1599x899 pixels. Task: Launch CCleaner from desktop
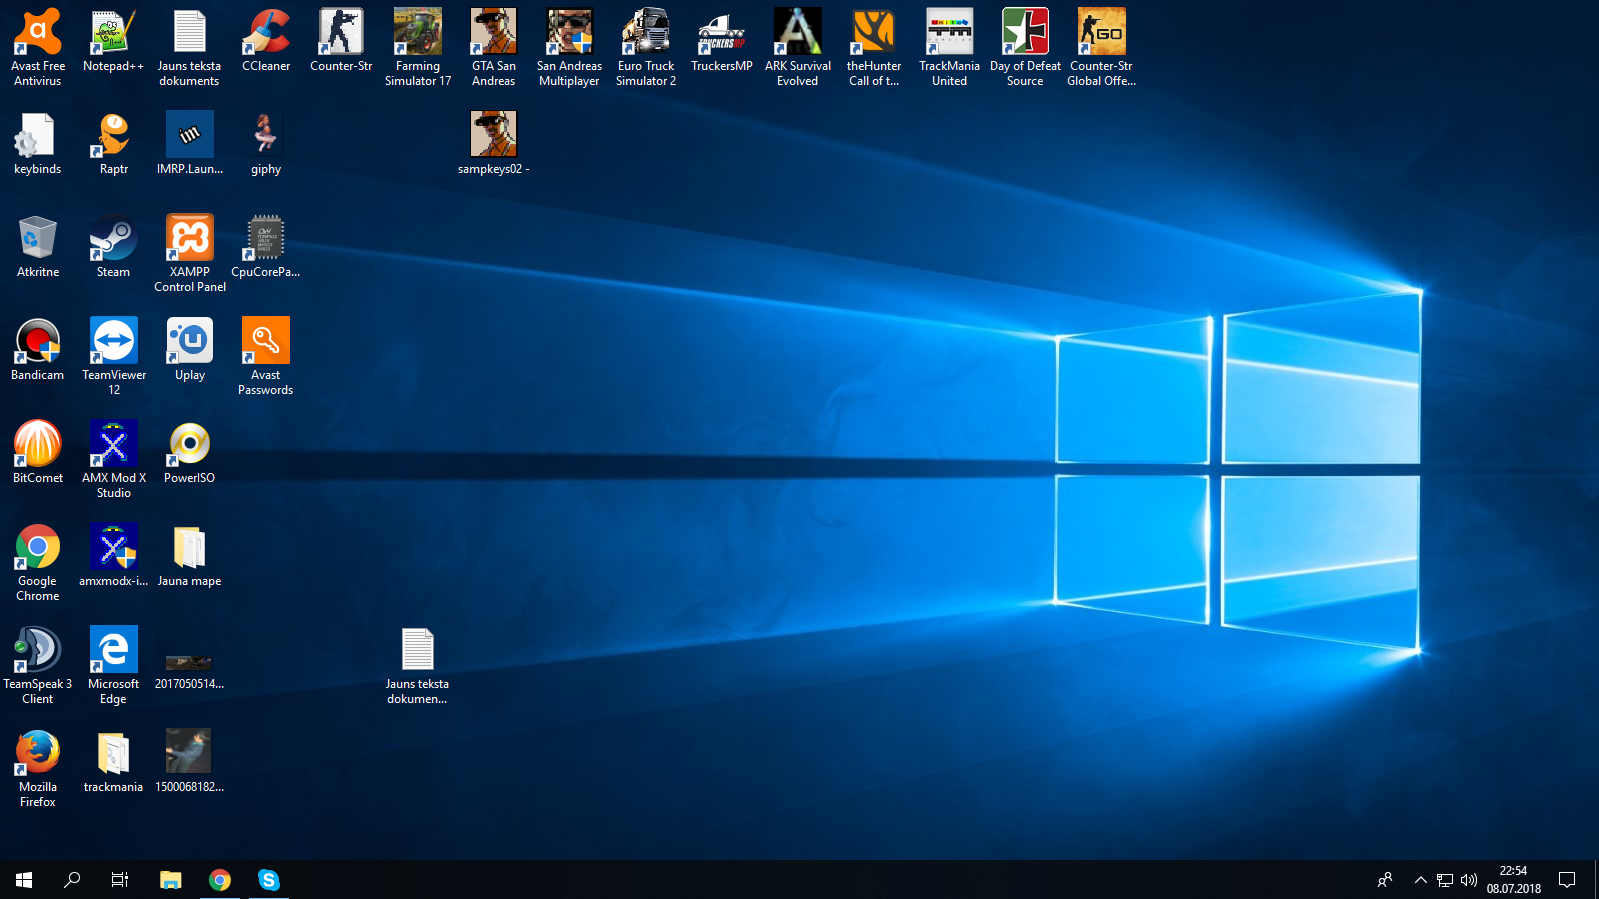266,40
